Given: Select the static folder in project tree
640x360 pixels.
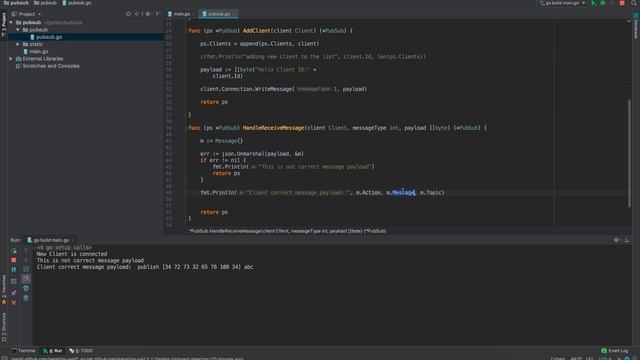Looking at the screenshot, I should [x=36, y=44].
